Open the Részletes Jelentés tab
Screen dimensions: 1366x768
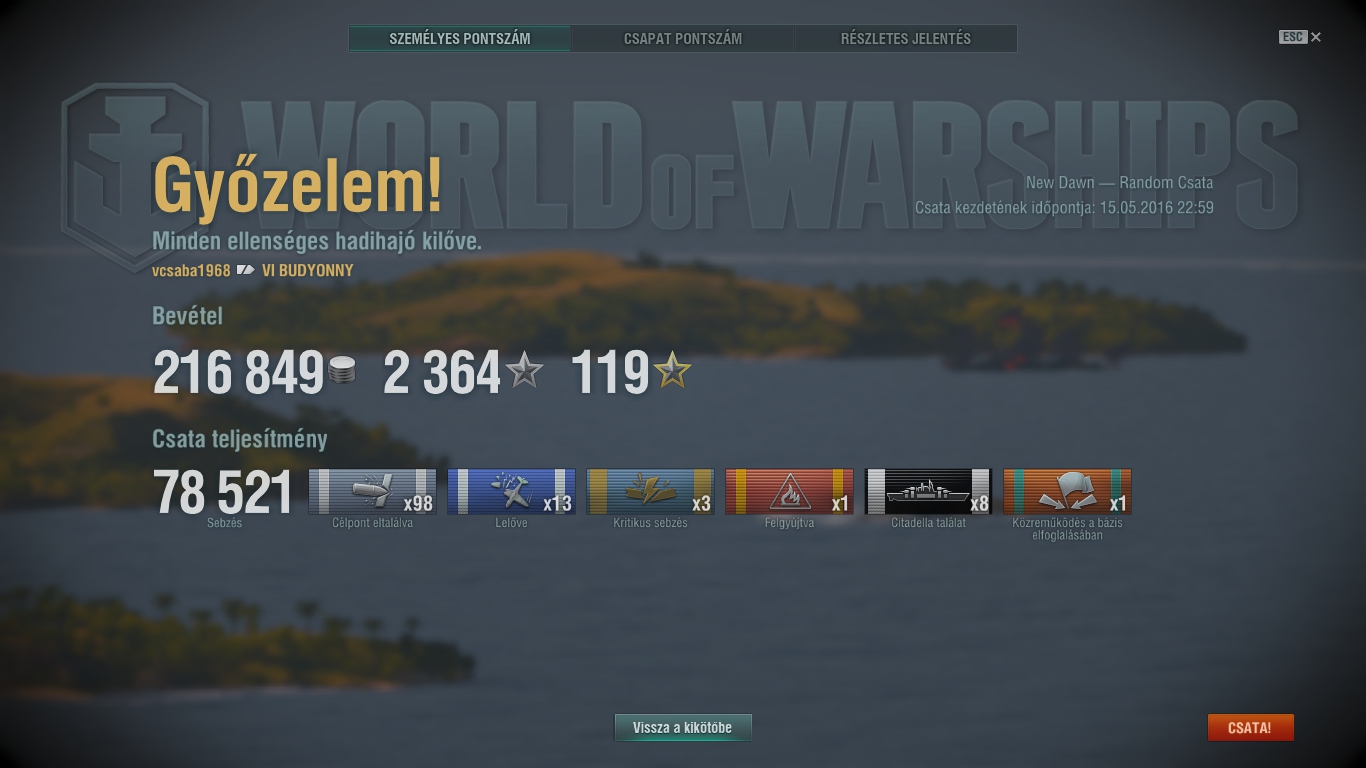point(906,39)
